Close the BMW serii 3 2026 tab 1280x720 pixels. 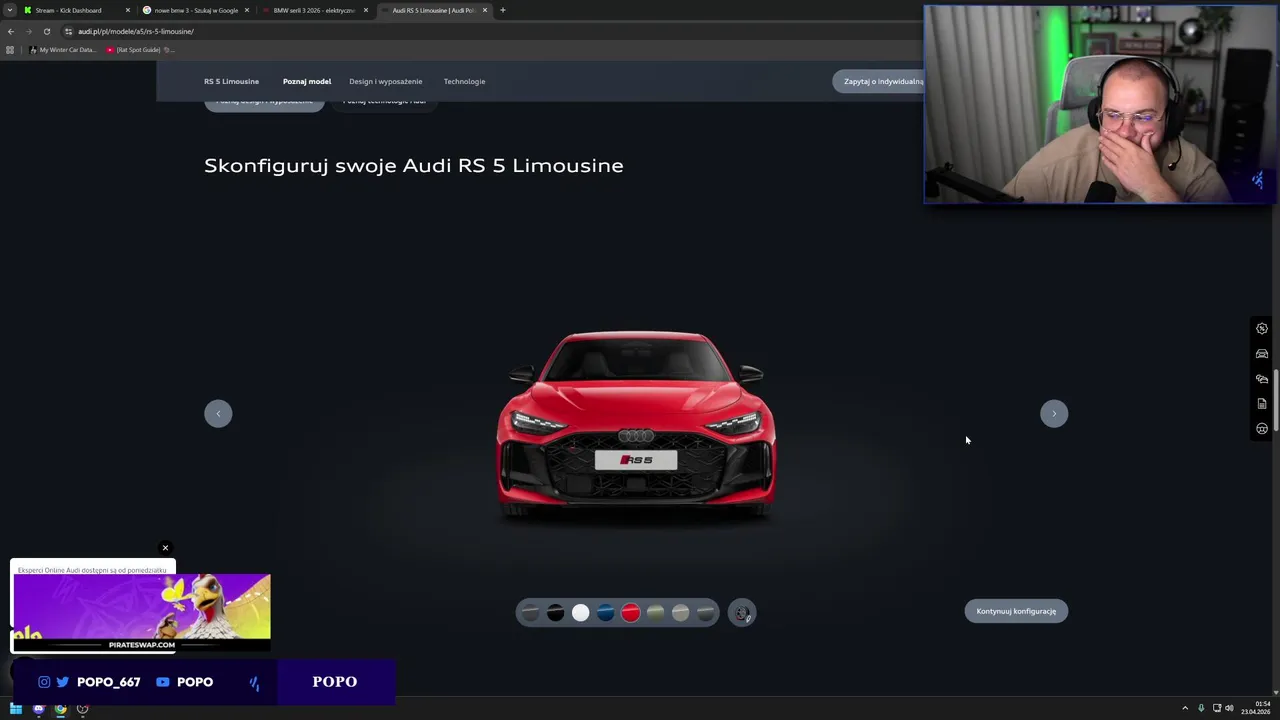point(366,10)
